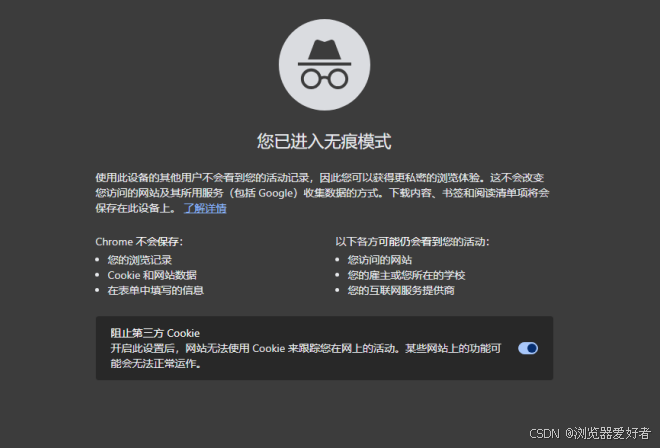Select the 您的浏览记录 list item

[x=140, y=260]
